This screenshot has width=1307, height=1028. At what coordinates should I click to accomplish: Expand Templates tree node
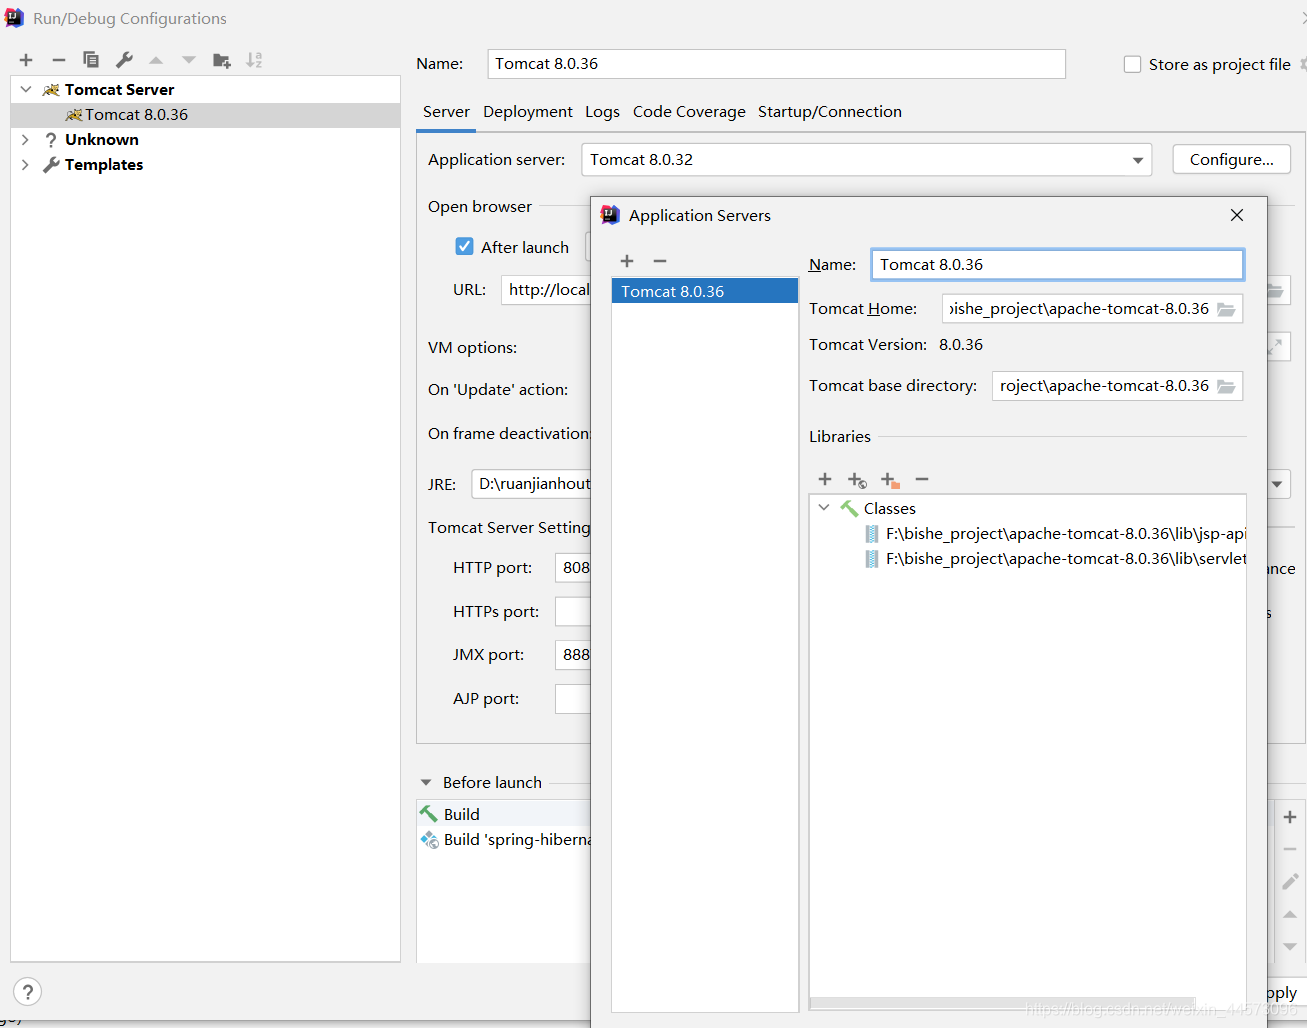[x=26, y=164]
